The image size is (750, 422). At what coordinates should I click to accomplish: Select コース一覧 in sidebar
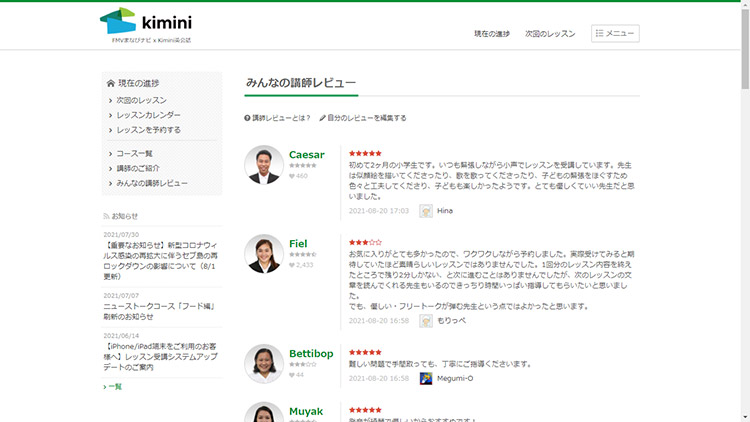pyautogui.click(x=134, y=153)
